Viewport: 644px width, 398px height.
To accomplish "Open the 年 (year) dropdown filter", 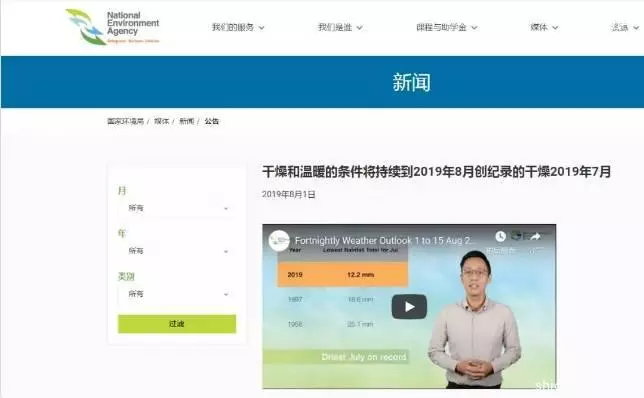I will coord(177,251).
